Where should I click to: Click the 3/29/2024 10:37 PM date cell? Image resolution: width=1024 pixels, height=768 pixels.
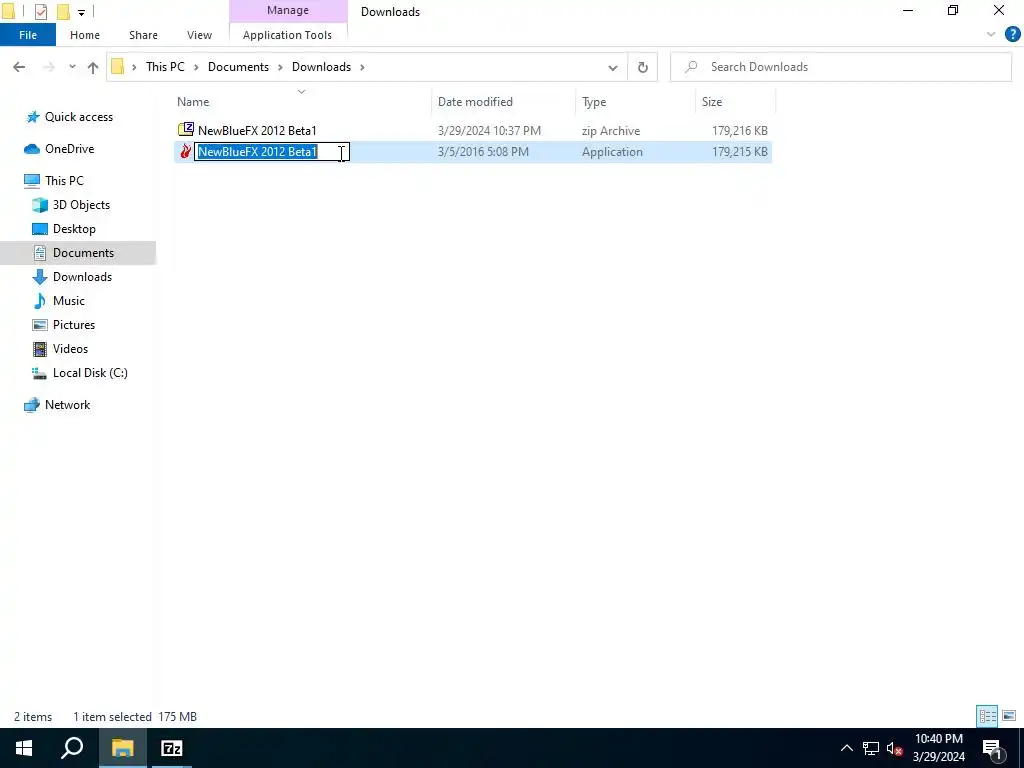[x=489, y=131]
